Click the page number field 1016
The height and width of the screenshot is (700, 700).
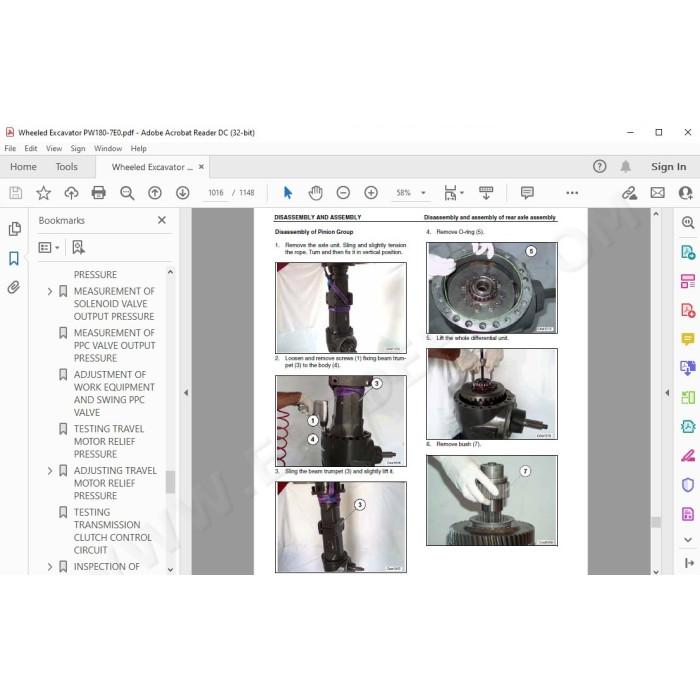216,193
